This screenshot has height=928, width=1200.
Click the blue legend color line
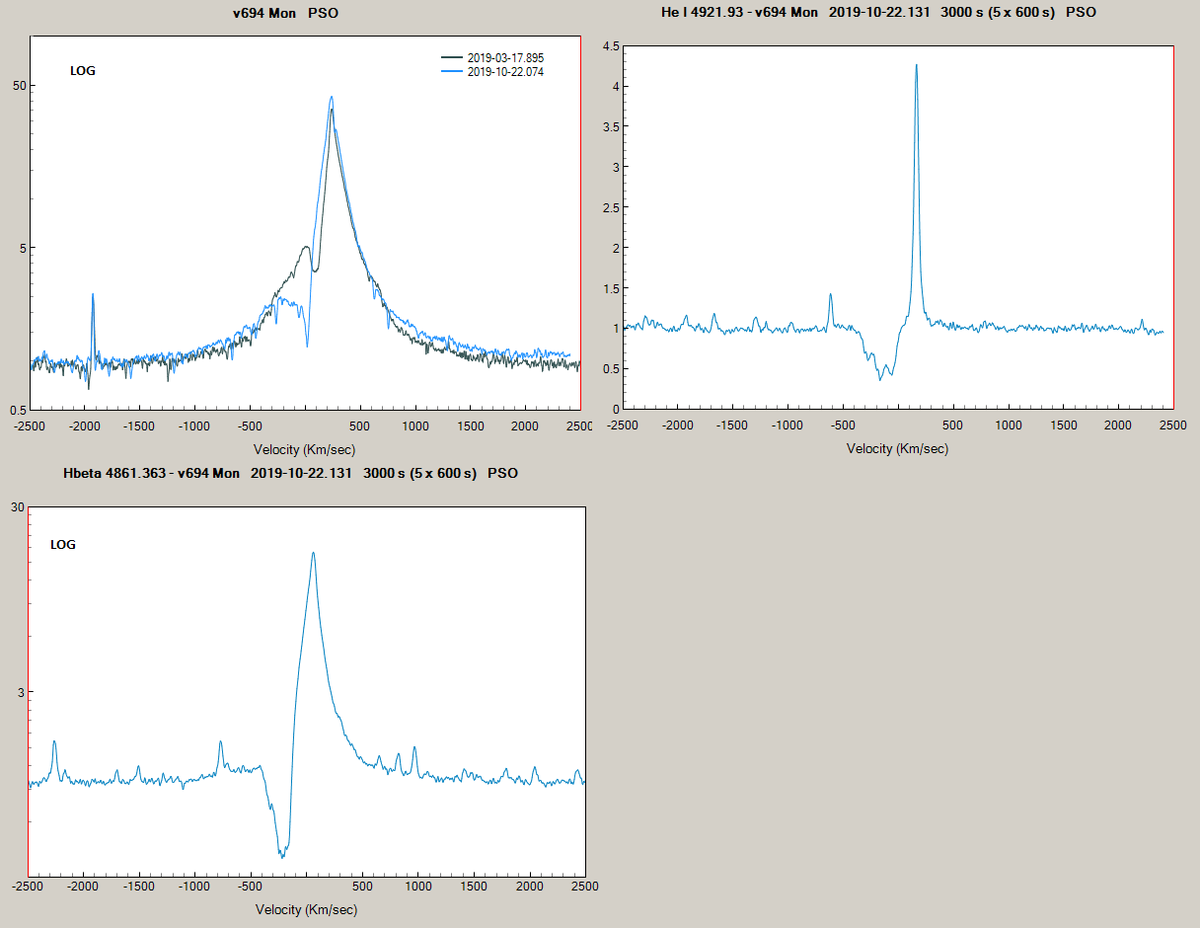point(452,73)
